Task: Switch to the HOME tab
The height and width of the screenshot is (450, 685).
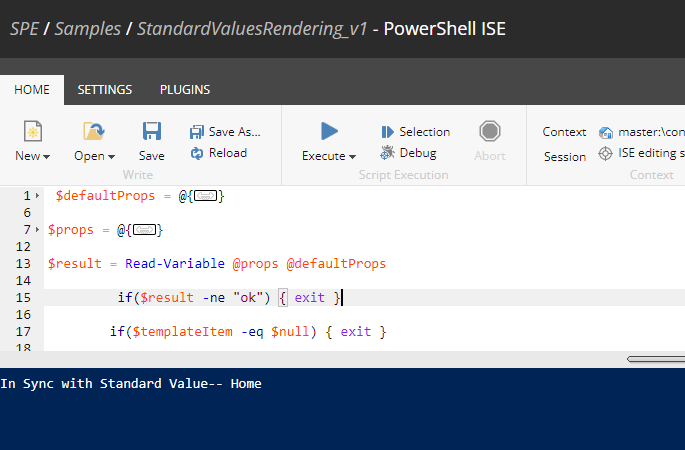Action: point(32,90)
